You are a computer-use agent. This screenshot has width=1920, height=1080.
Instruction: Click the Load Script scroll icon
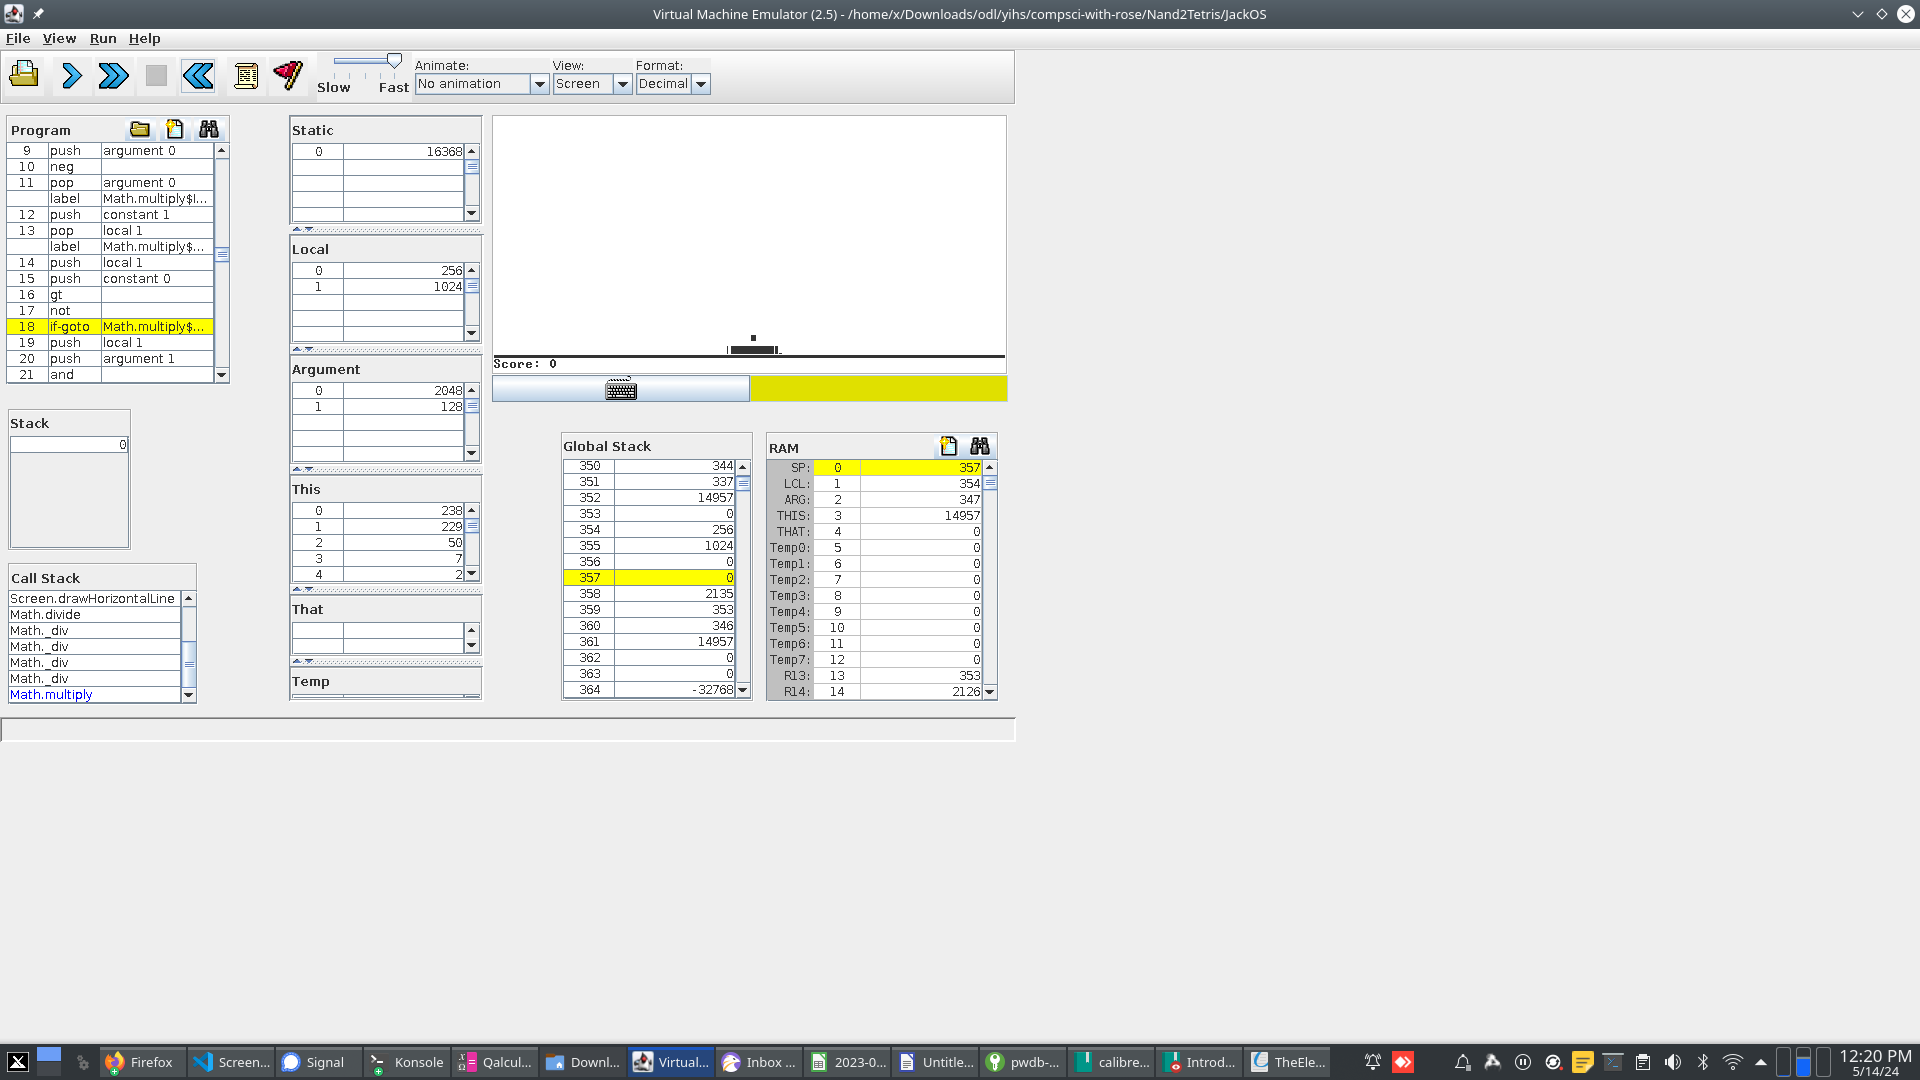coord(245,75)
